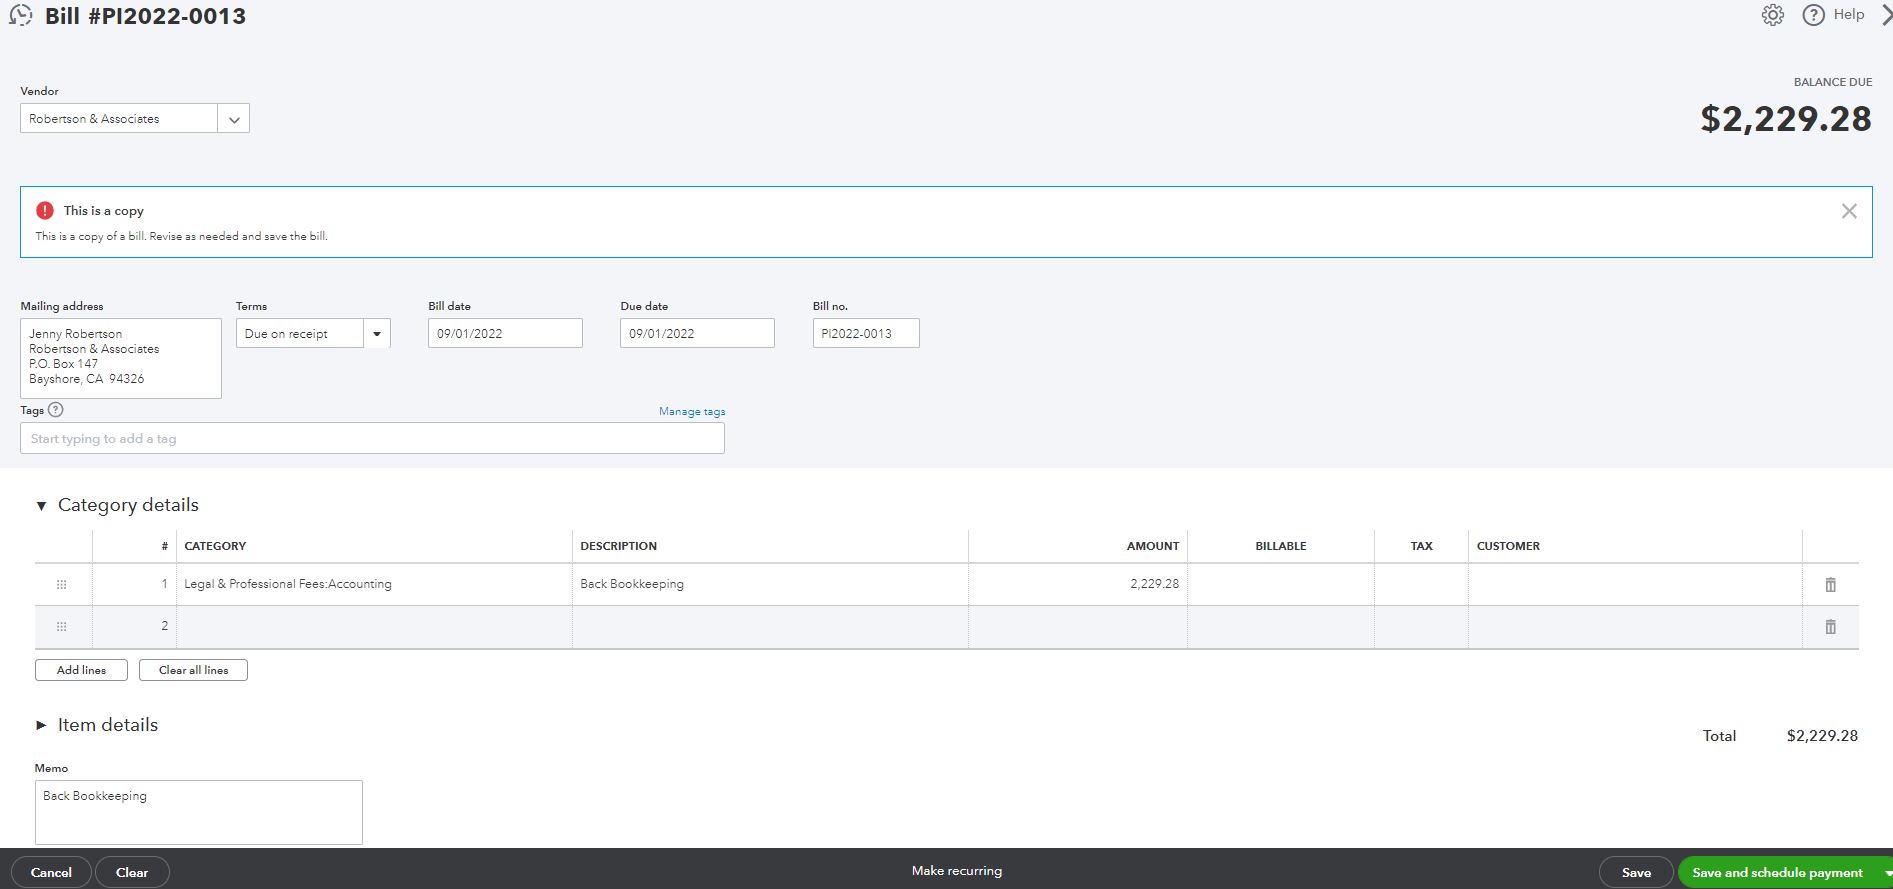Click the $2,229.28 balance due amount
The height and width of the screenshot is (889, 1893).
[x=1786, y=119]
